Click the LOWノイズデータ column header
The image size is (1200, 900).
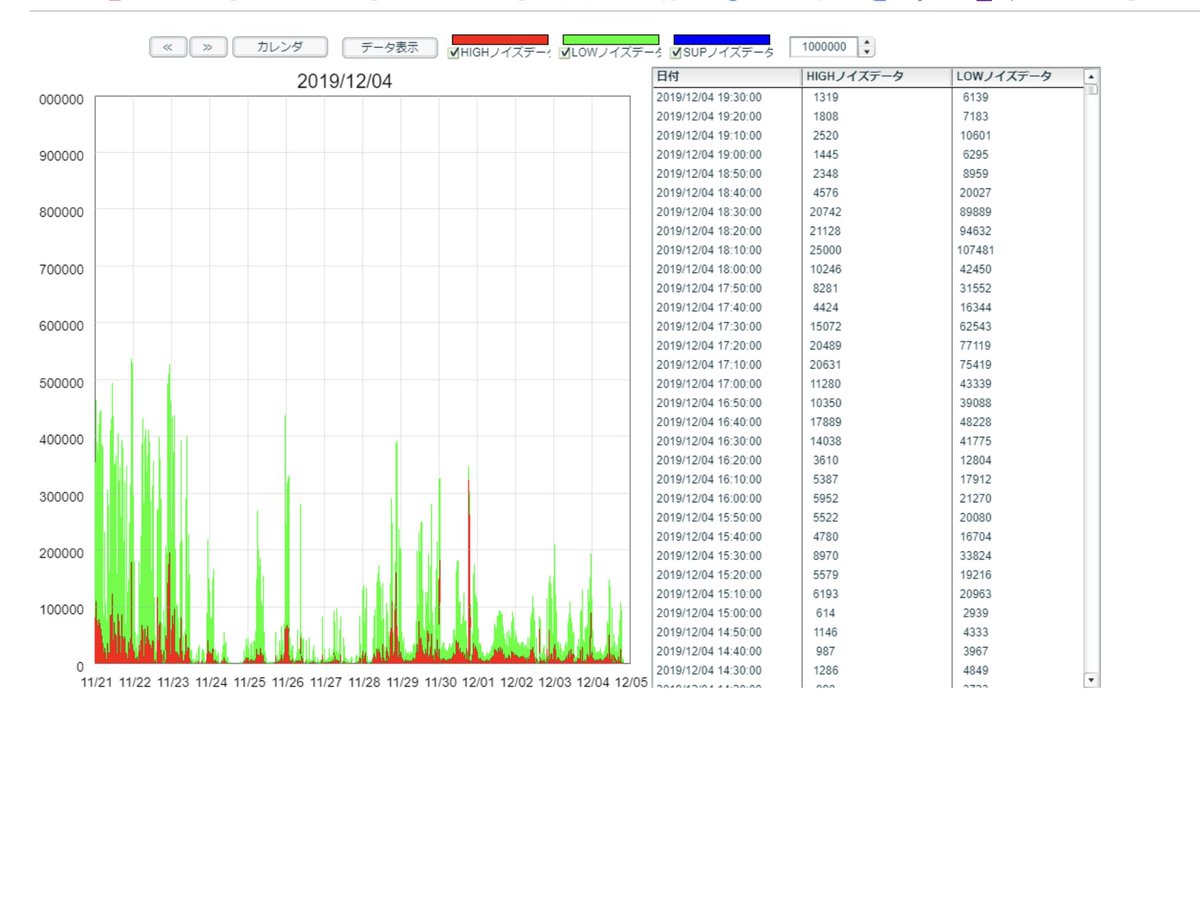[1017, 76]
